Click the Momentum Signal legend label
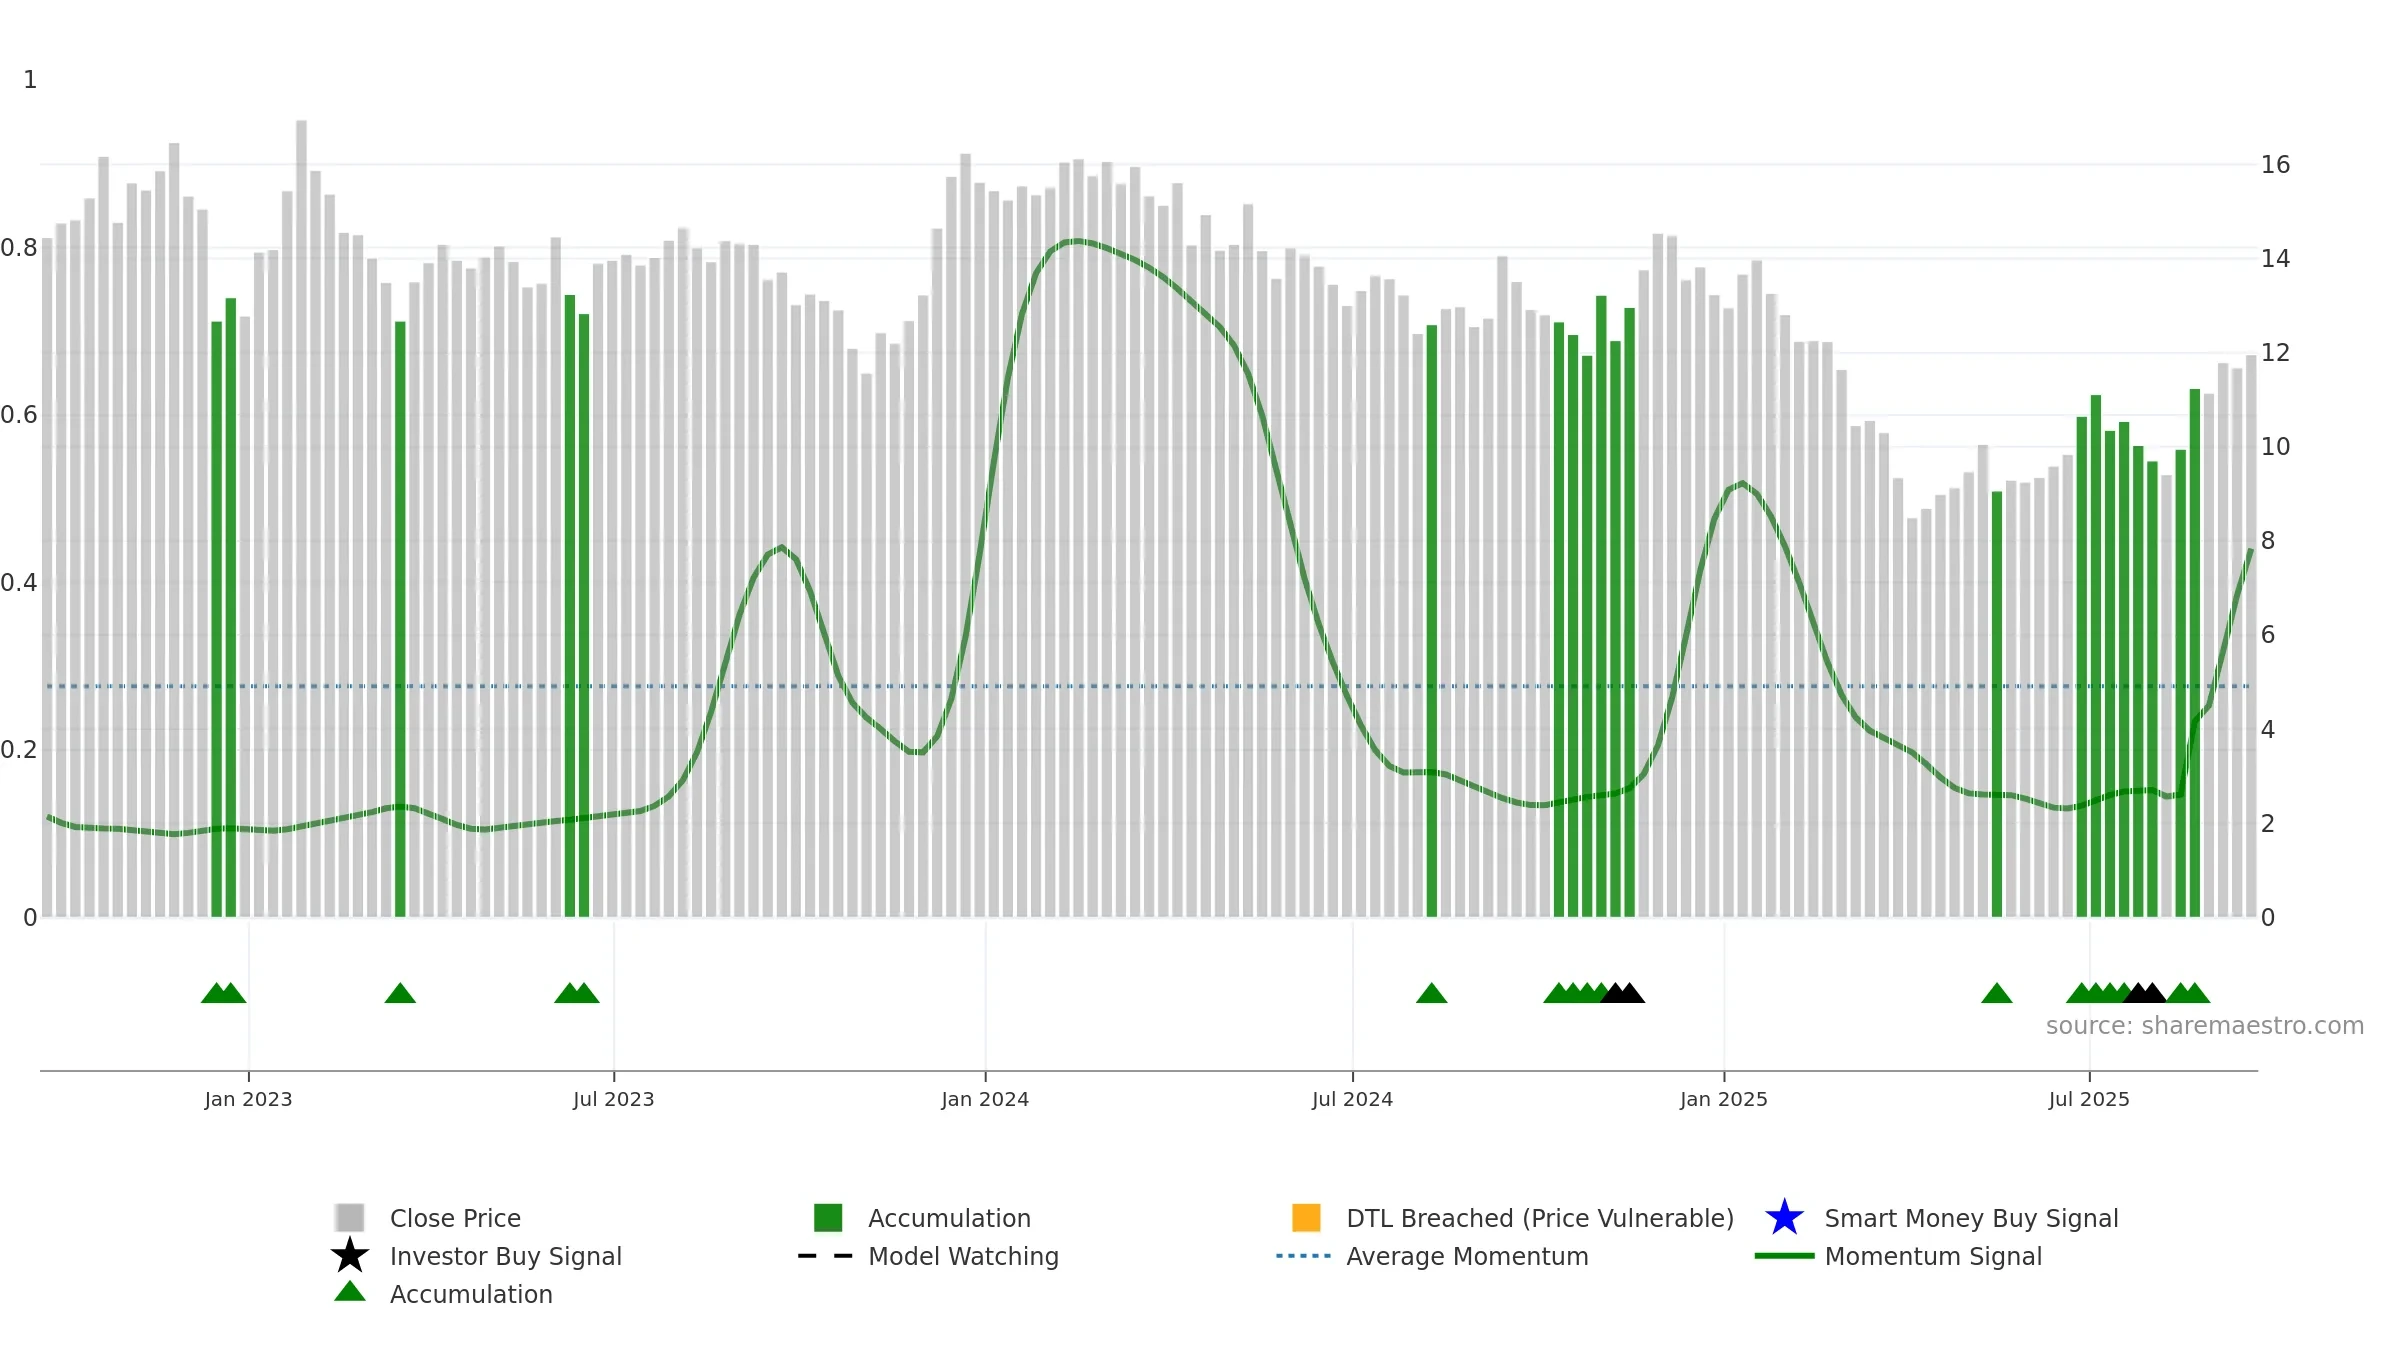Image resolution: width=2400 pixels, height=1350 pixels. 1933,1256
